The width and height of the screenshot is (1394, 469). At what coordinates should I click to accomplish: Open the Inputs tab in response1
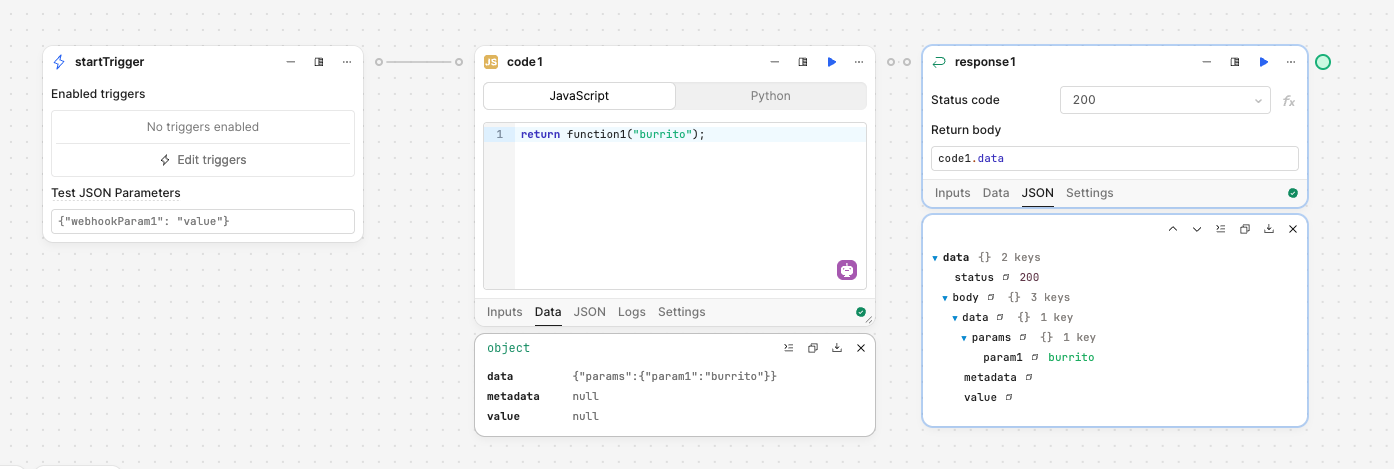[953, 193]
